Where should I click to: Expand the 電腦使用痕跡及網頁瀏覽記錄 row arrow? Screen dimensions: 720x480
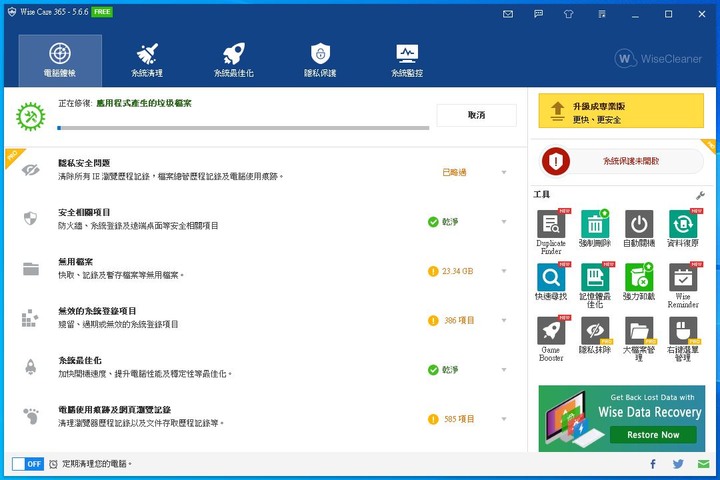(x=504, y=419)
